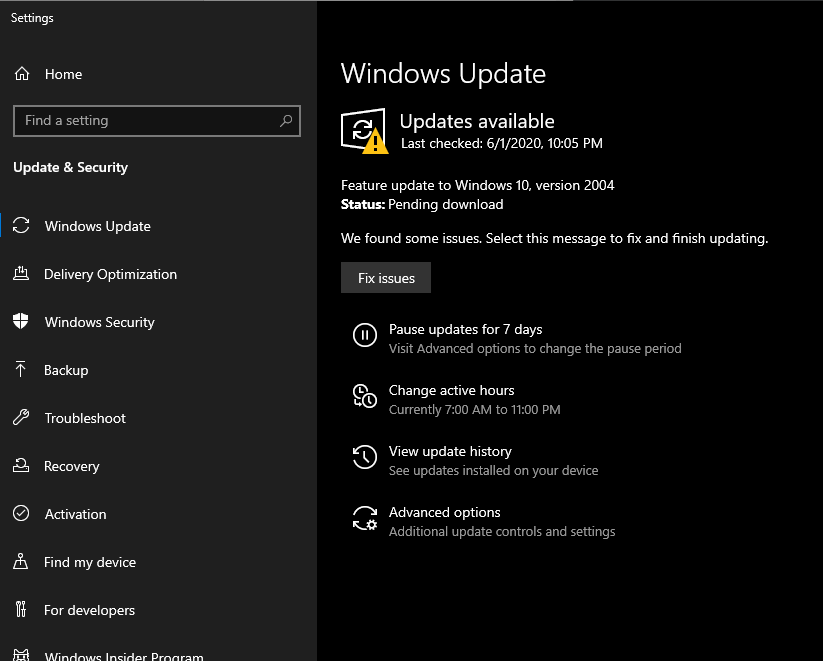Click the Advanced options gear sync icon
823x661 pixels.
pos(365,518)
